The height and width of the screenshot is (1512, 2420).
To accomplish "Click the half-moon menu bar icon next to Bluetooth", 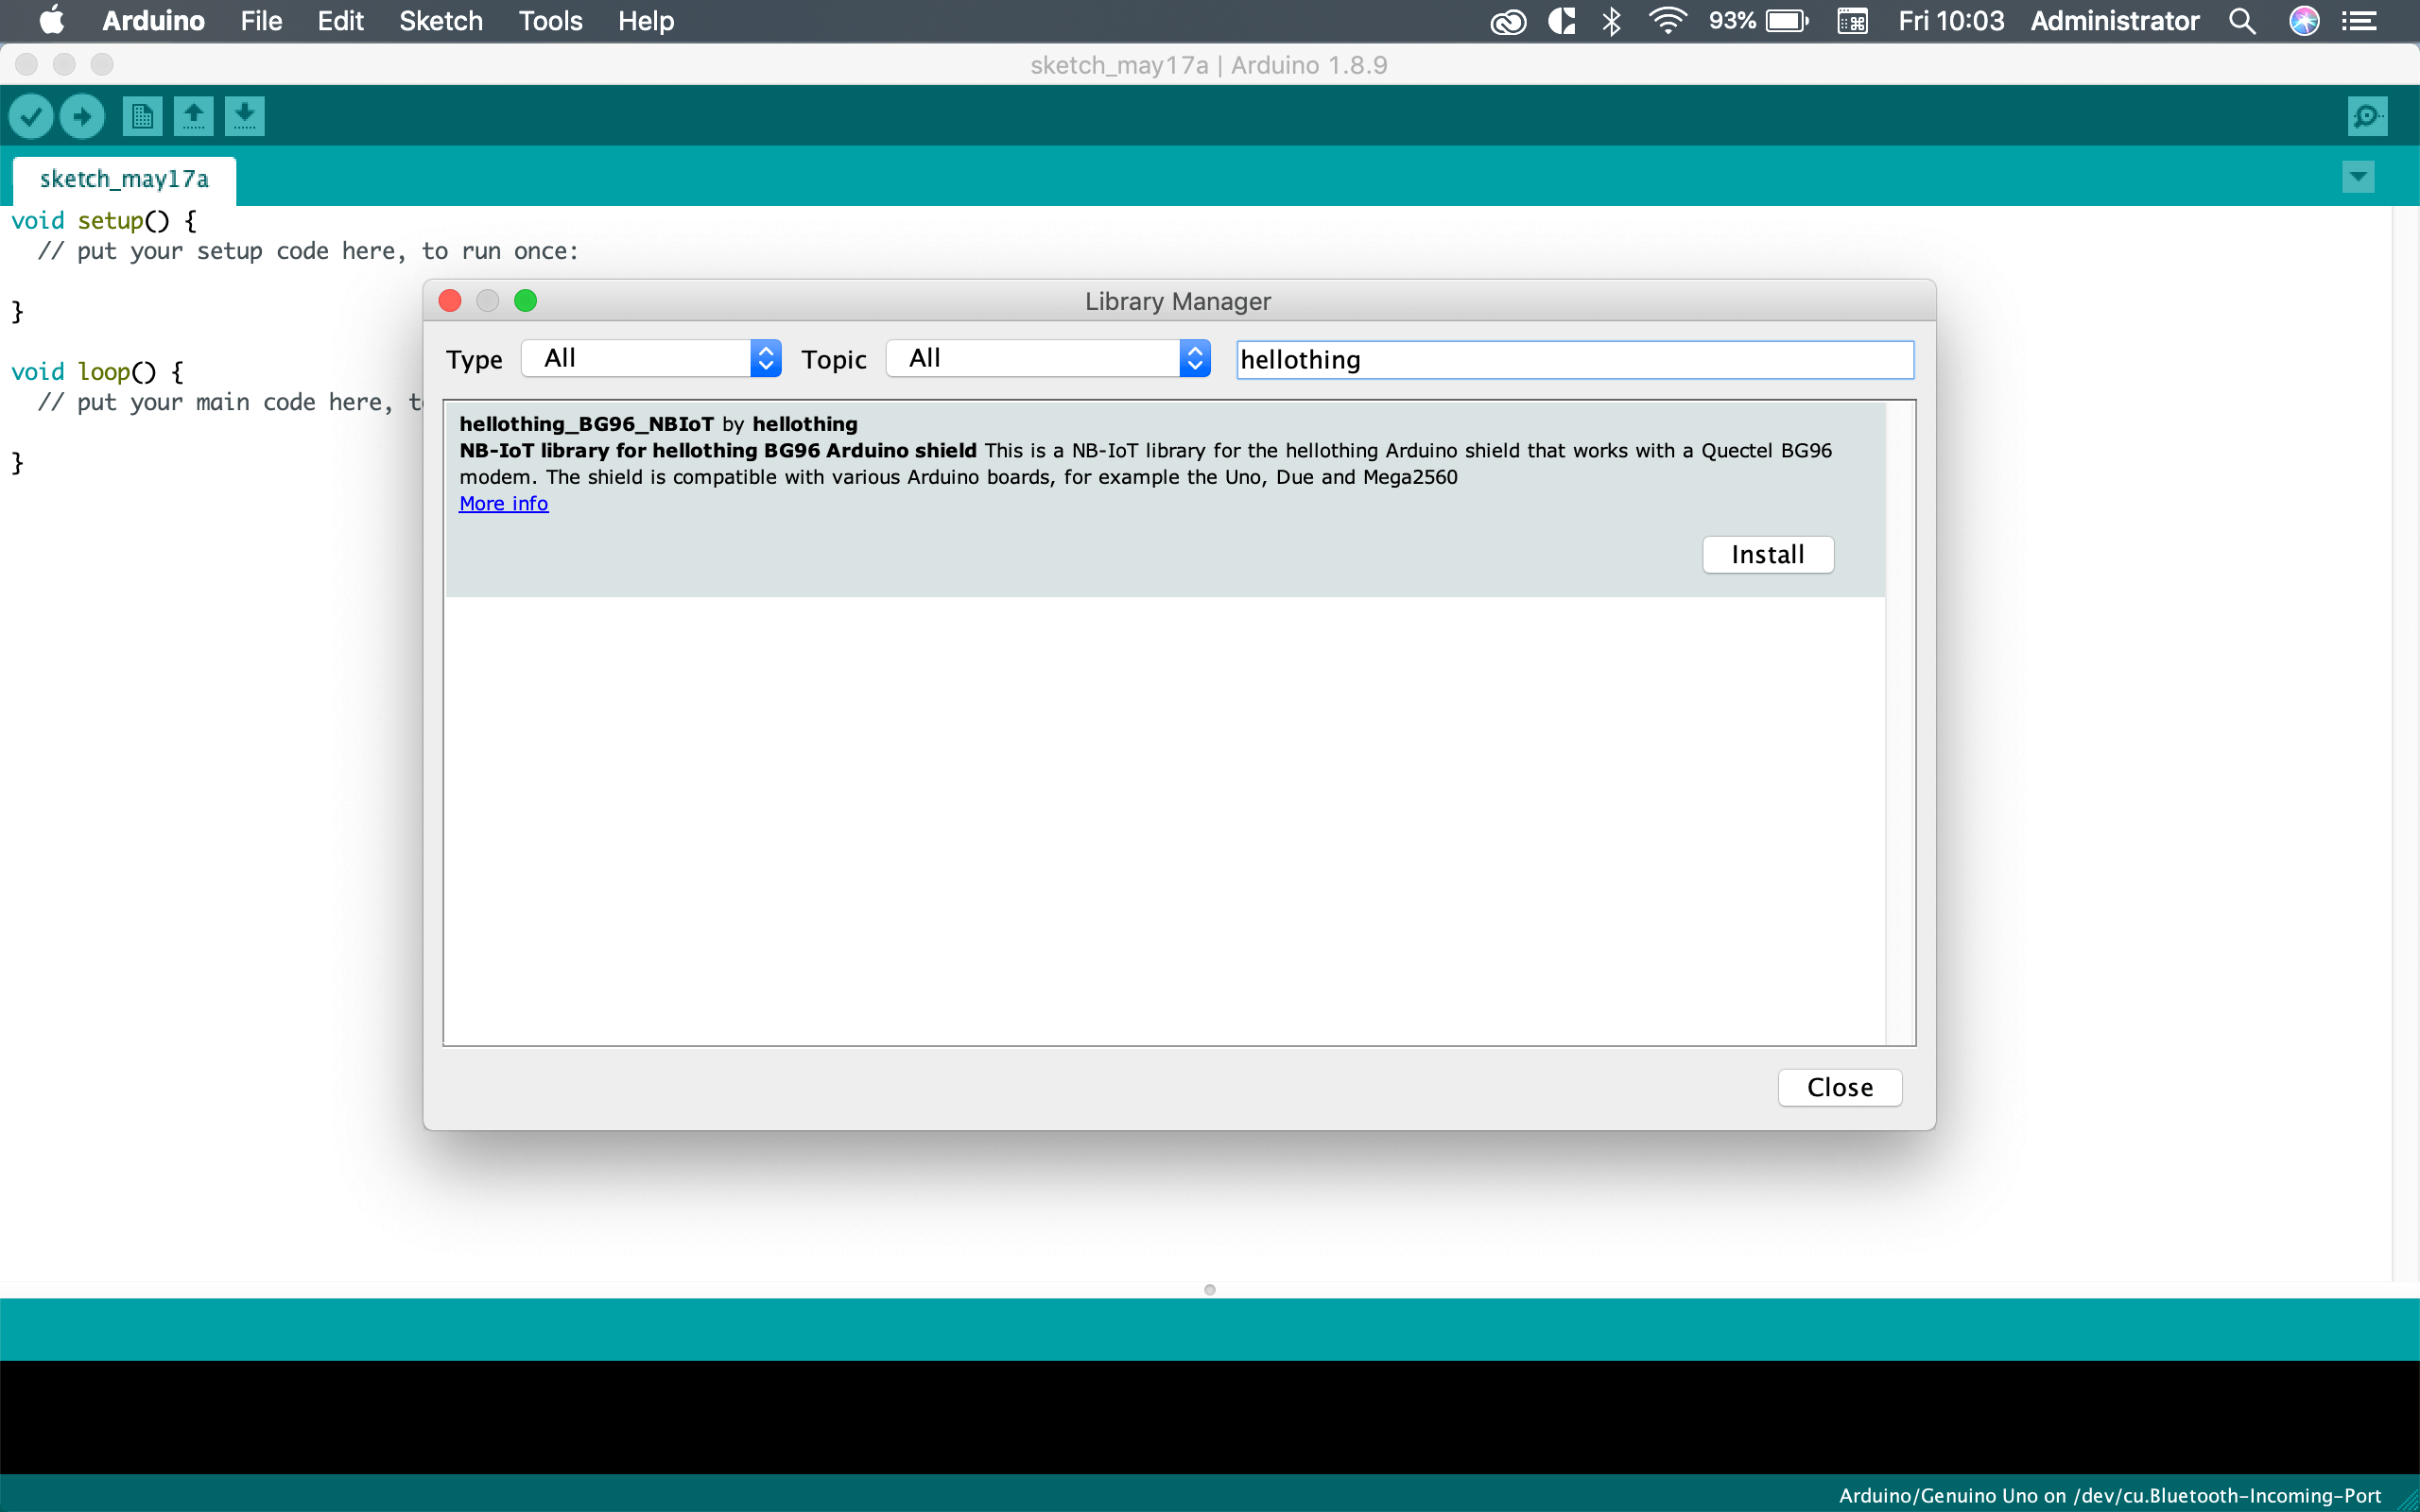I will pos(1561,21).
